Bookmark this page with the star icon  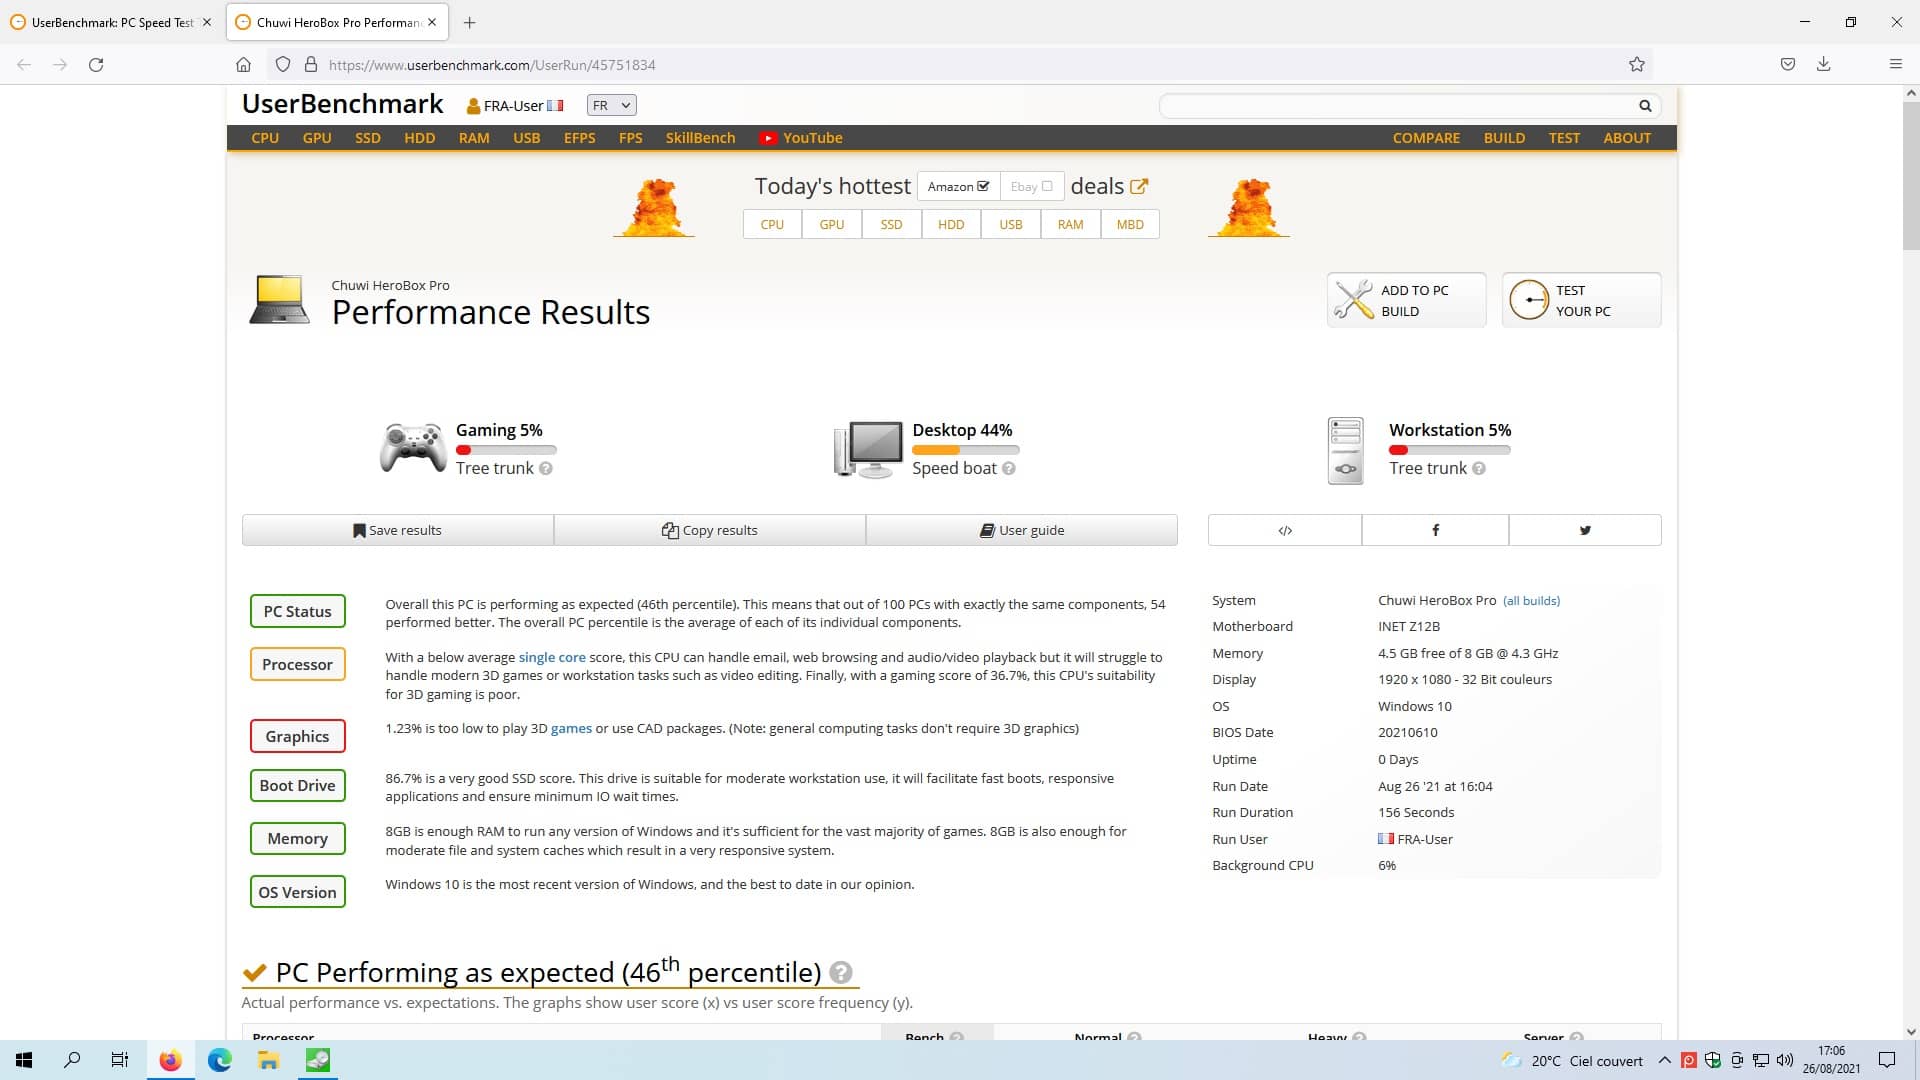point(1636,64)
